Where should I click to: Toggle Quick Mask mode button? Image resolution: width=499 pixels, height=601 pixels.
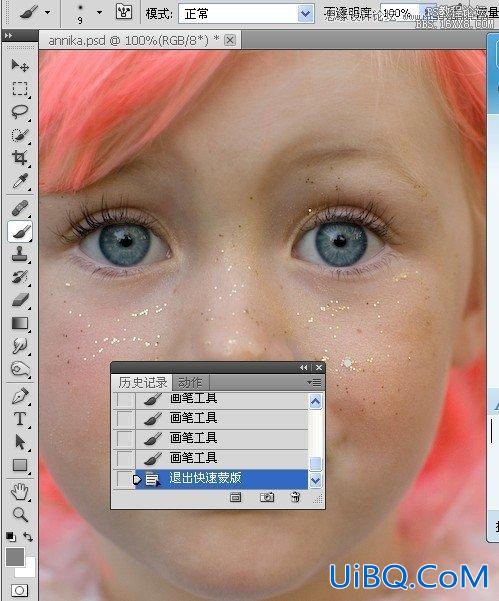(19, 590)
